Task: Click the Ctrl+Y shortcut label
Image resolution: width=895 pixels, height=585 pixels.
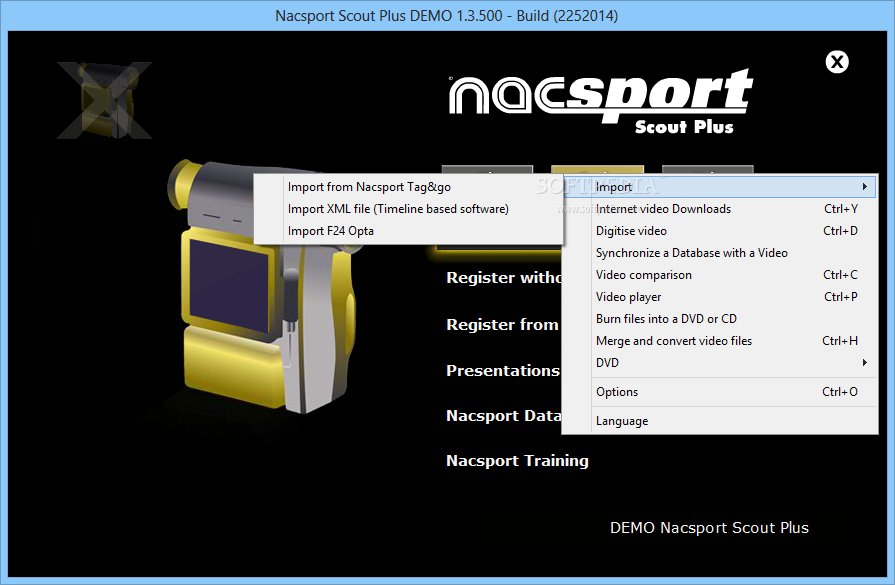Action: point(841,209)
